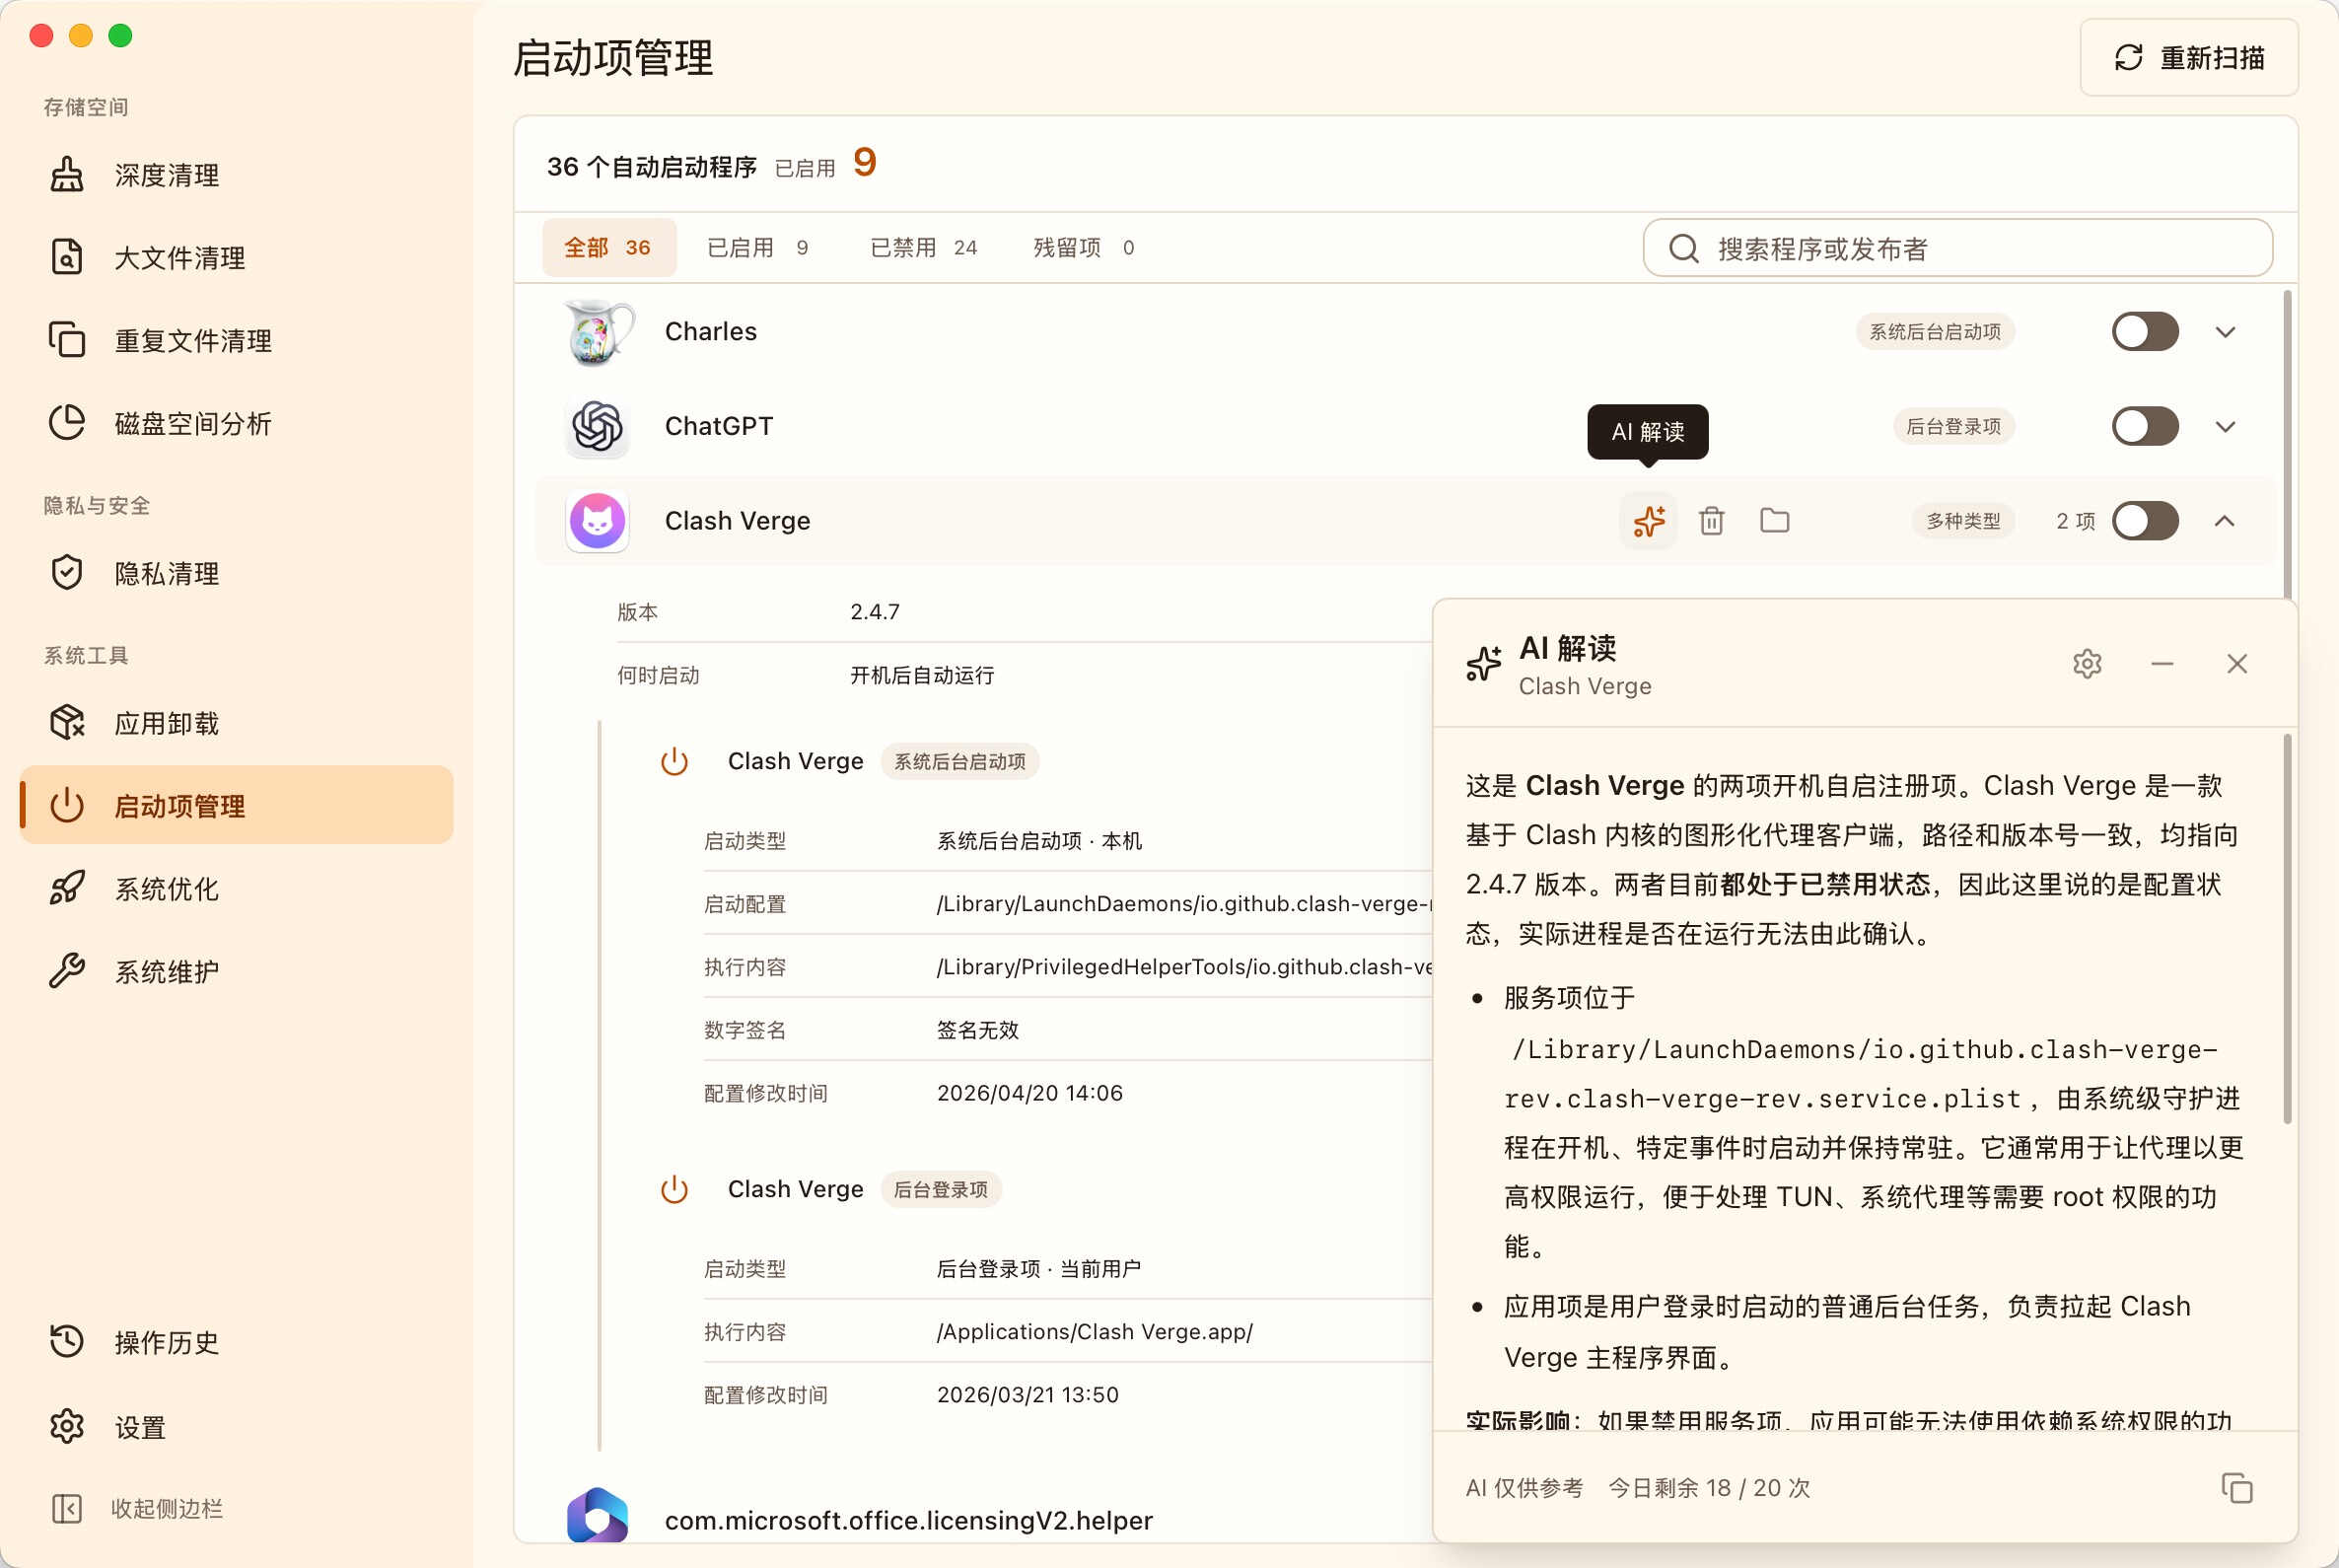Screen dimensions: 2339x1568
Task: Click the 后台登录项 tag on ChatGPT
Action: coord(1953,427)
